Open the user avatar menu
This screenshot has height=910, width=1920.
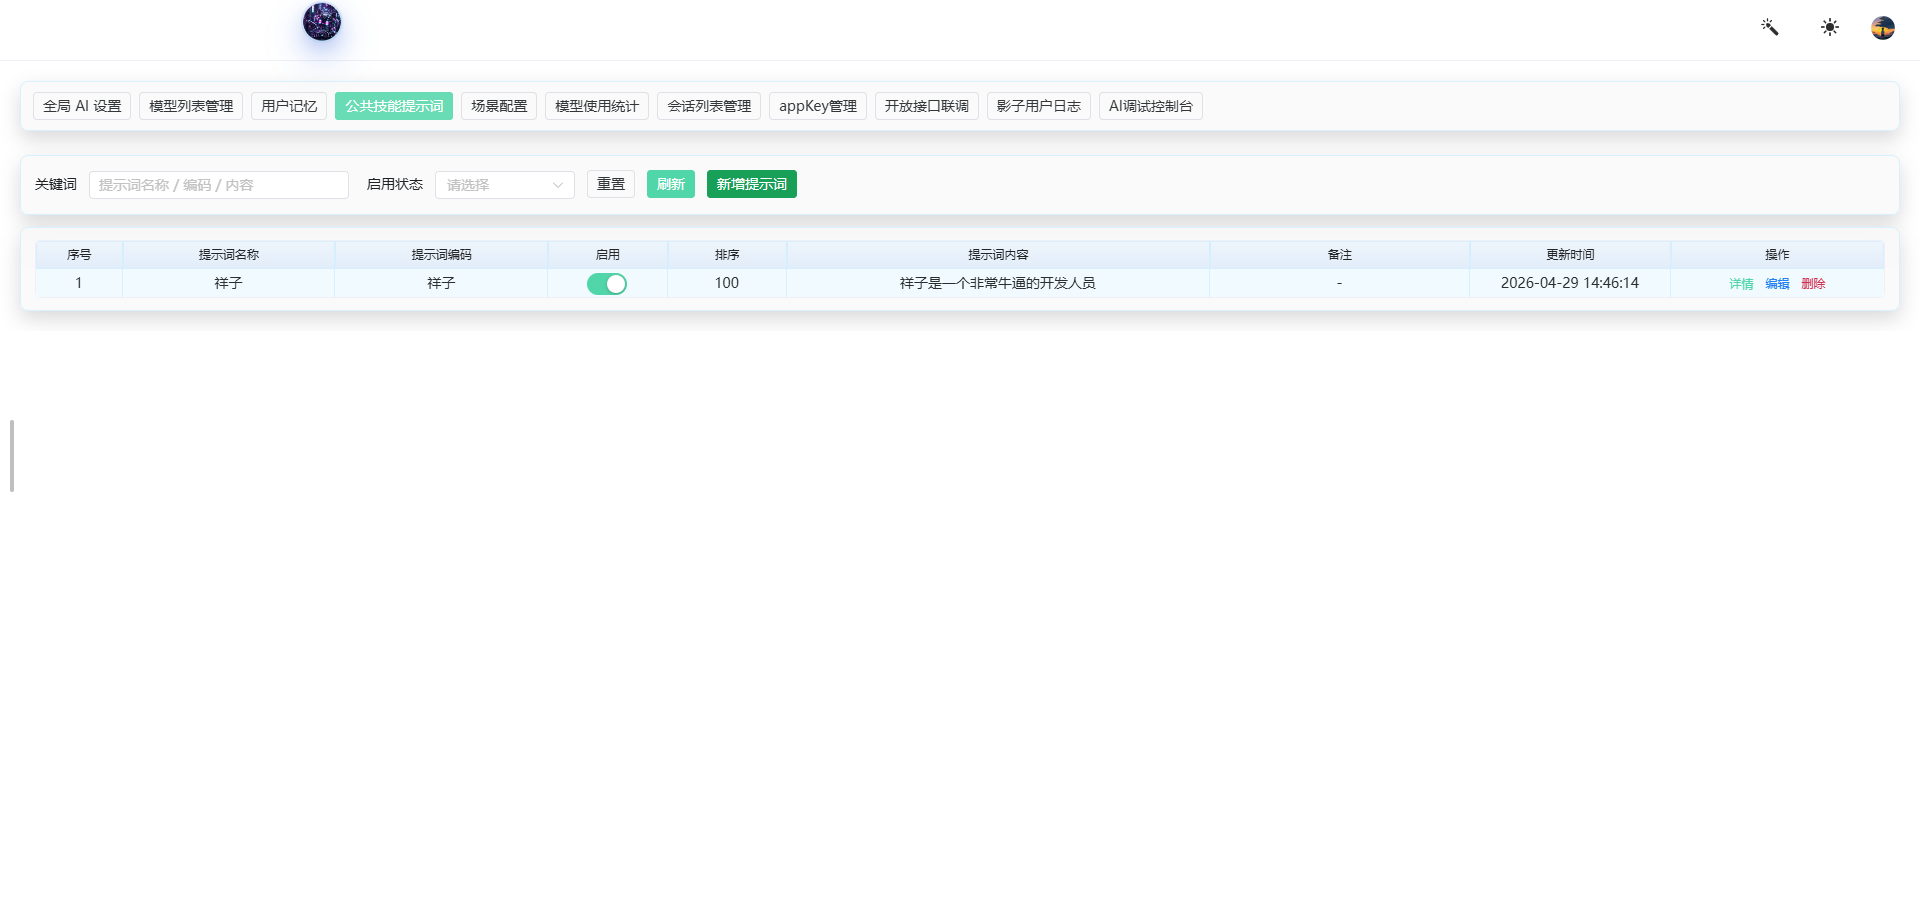click(1883, 28)
